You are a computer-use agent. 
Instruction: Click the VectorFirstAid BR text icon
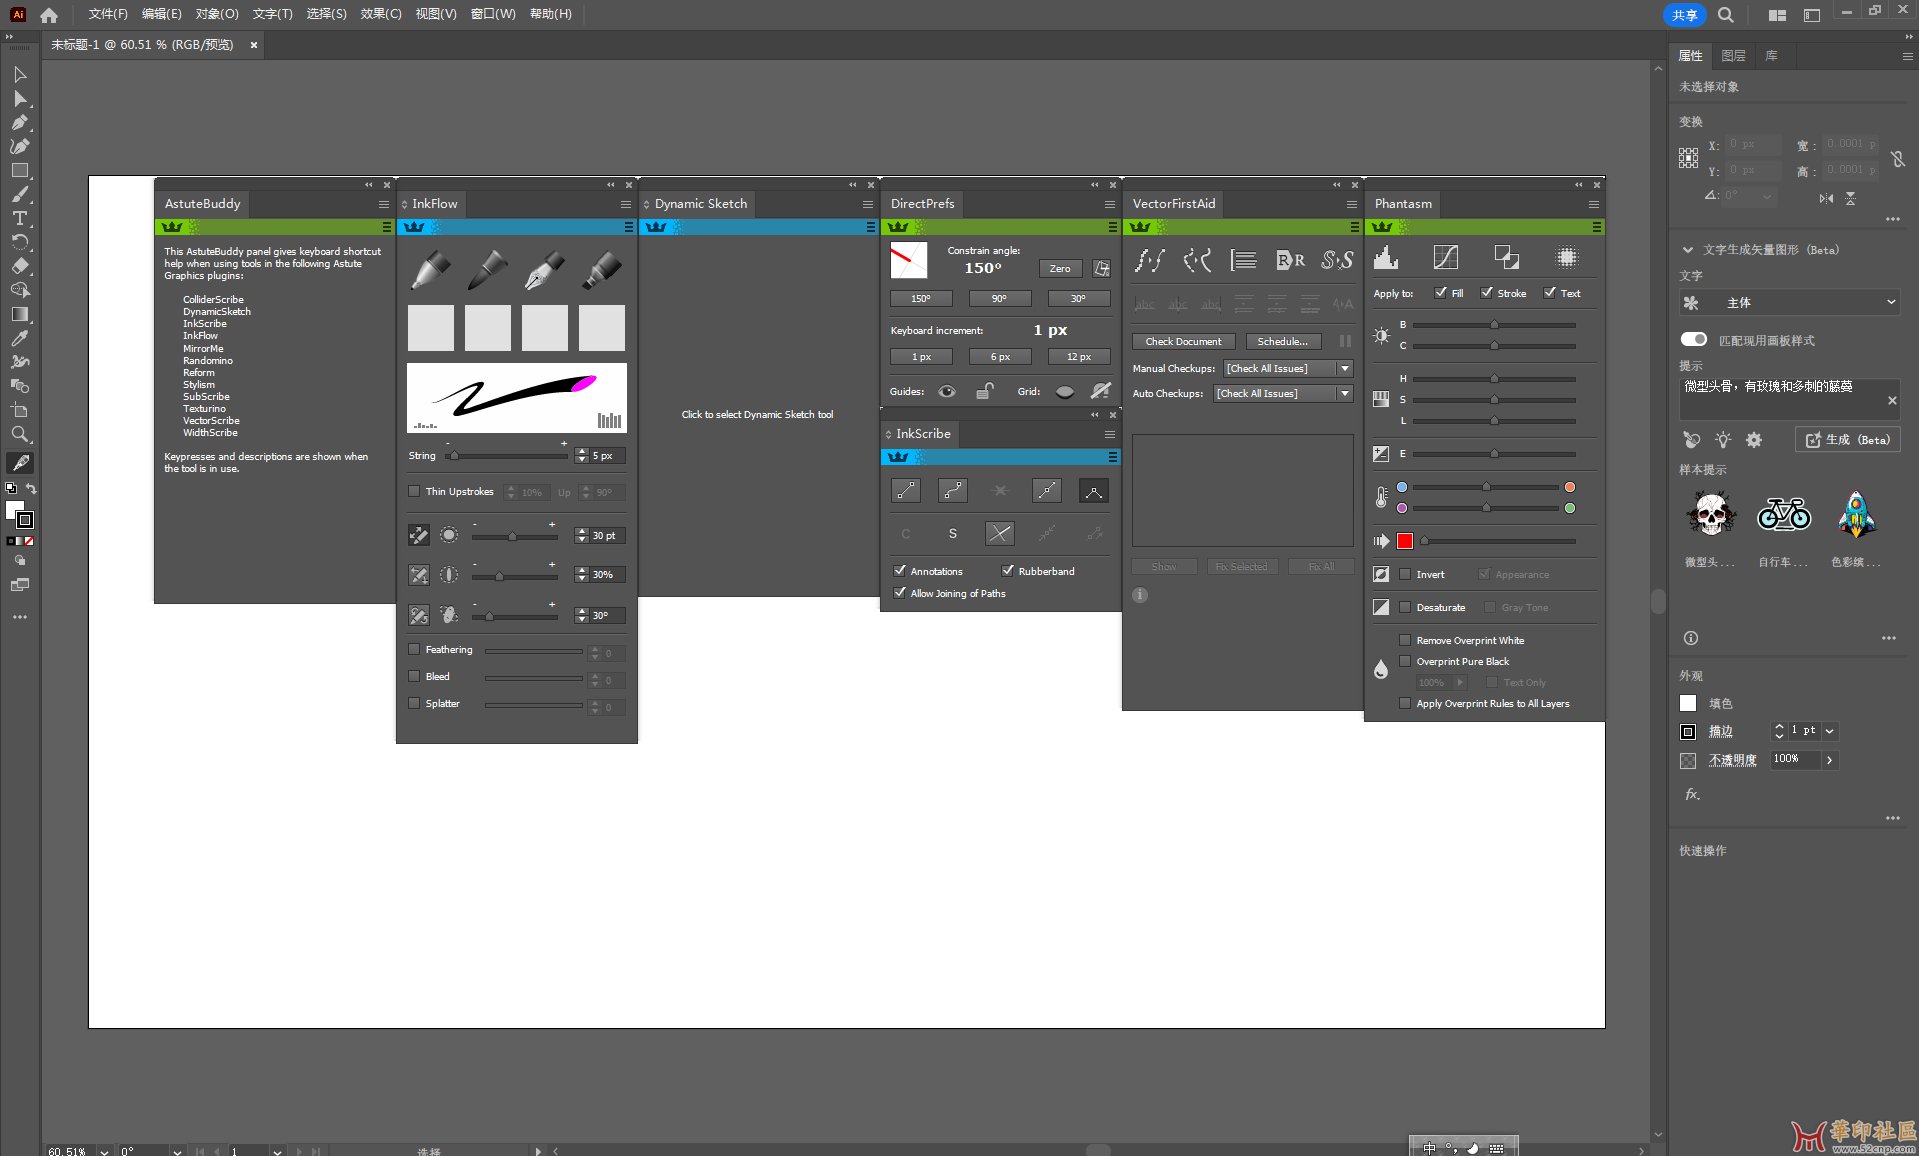(1291, 260)
